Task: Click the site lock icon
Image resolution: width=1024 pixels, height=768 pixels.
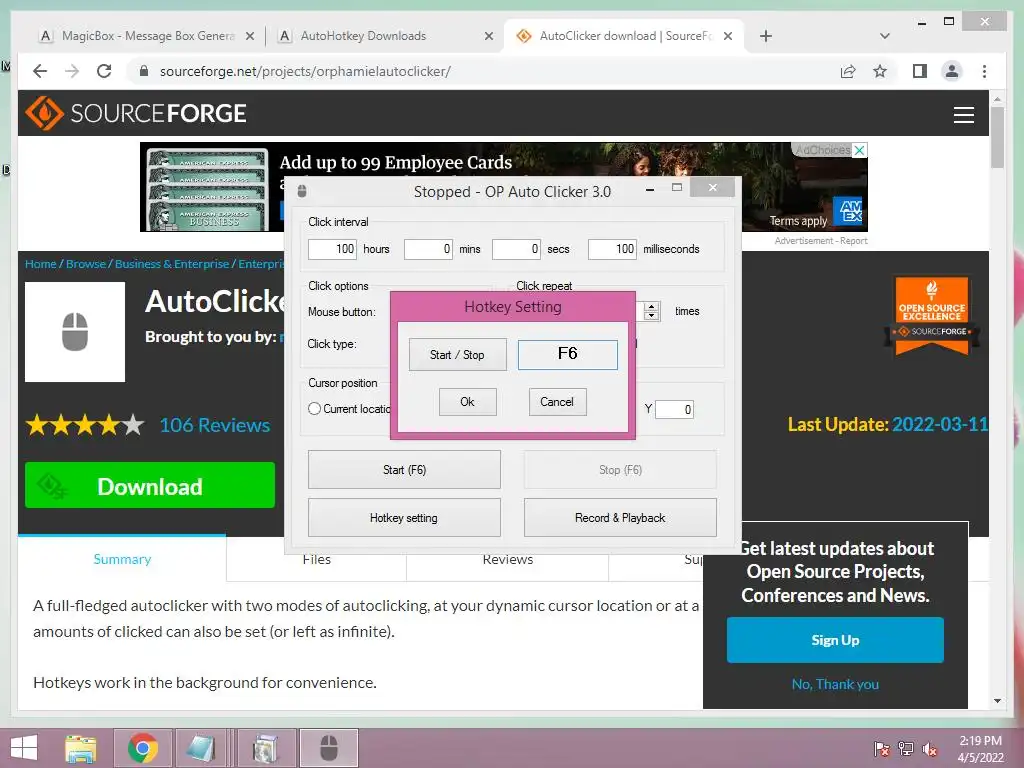Action: (144, 71)
